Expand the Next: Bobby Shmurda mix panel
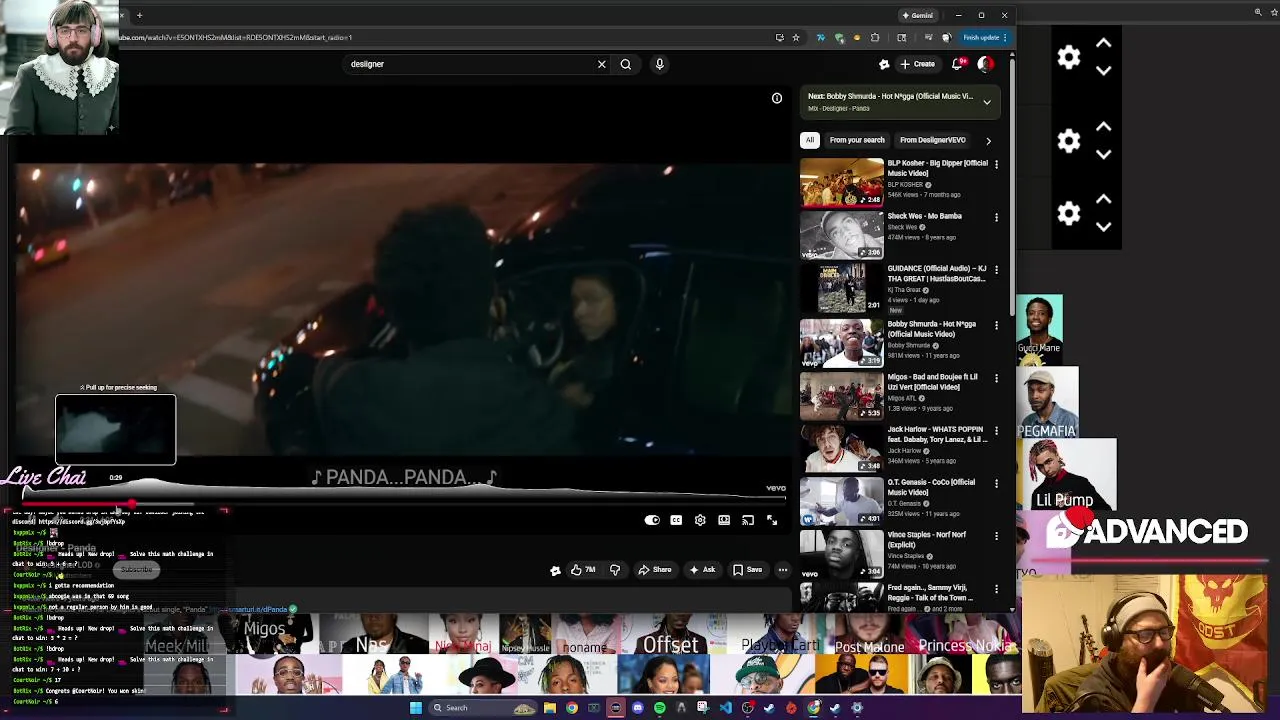This screenshot has width=1280, height=720. pos(987,102)
